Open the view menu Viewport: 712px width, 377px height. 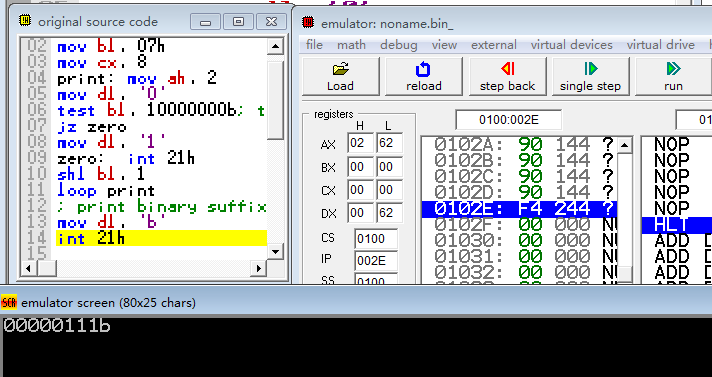(x=444, y=45)
